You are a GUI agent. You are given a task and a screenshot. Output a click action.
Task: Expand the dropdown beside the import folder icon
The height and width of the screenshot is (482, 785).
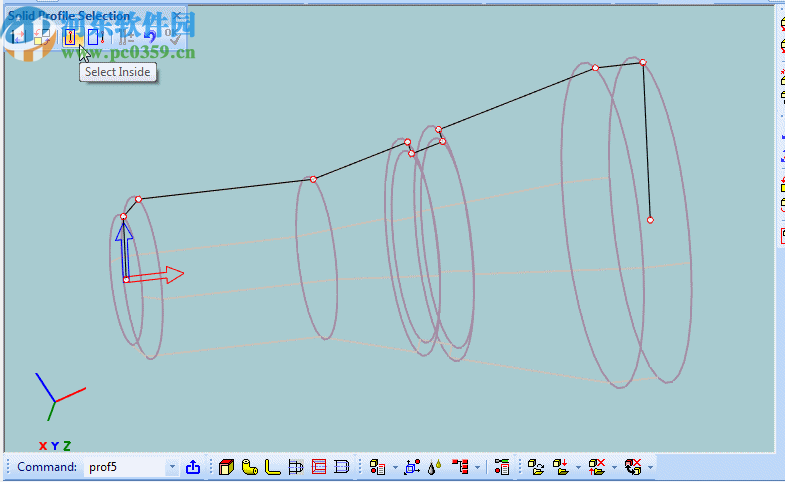[578, 467]
